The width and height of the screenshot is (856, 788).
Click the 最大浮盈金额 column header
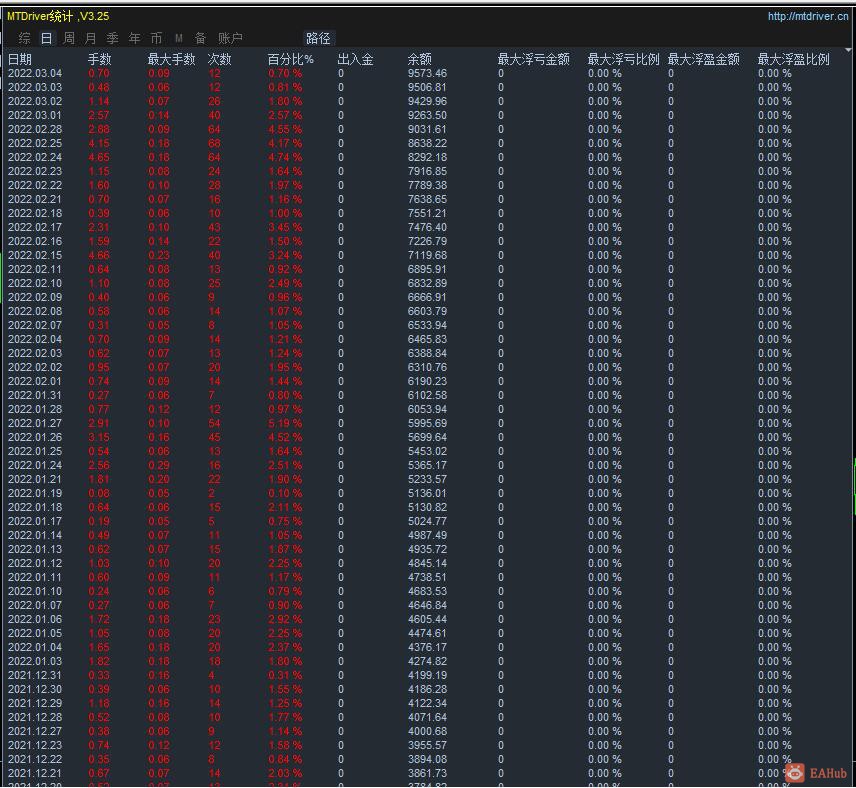704,59
